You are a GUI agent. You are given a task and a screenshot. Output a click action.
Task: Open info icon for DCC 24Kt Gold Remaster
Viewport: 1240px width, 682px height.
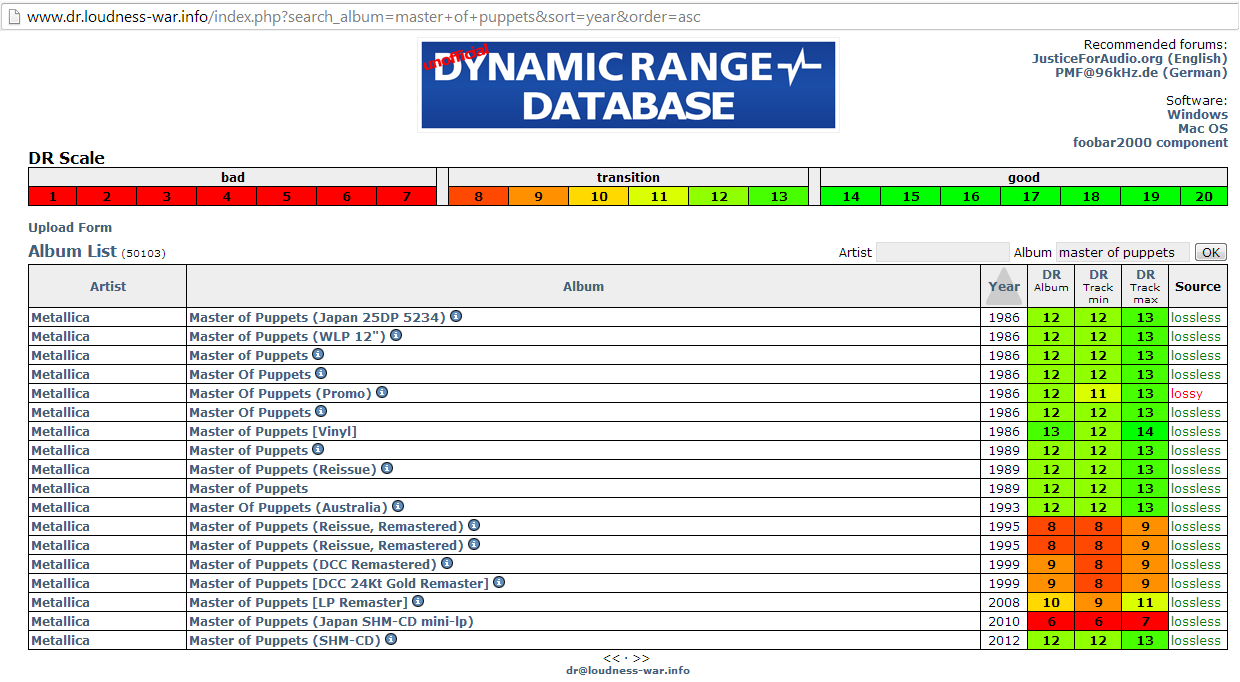(x=498, y=582)
